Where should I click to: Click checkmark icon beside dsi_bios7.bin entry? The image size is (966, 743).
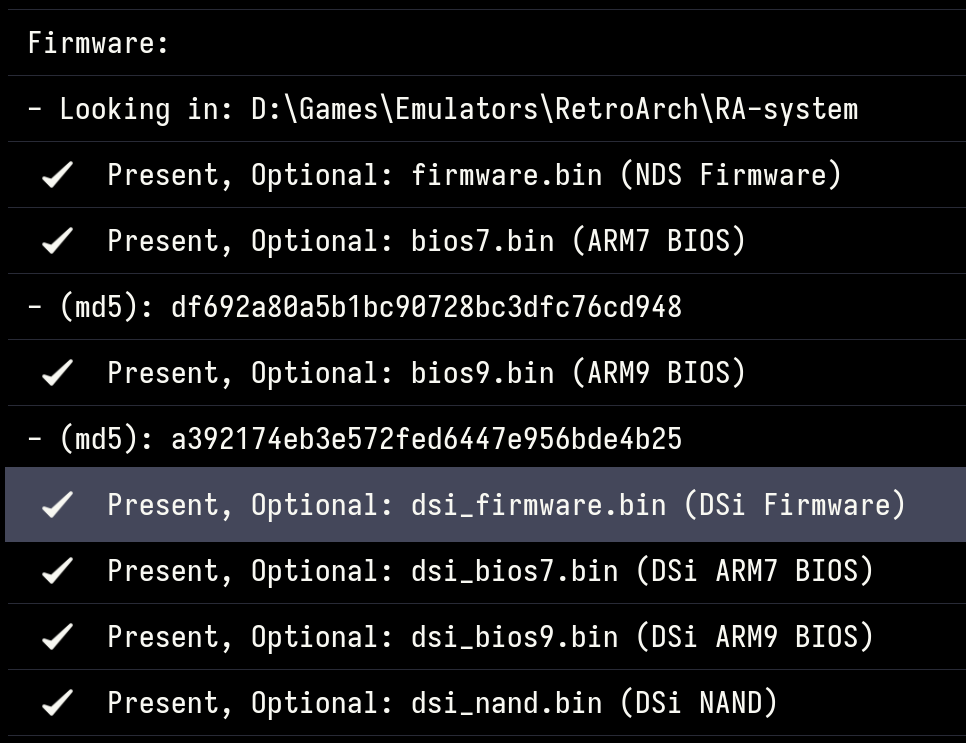click(58, 570)
